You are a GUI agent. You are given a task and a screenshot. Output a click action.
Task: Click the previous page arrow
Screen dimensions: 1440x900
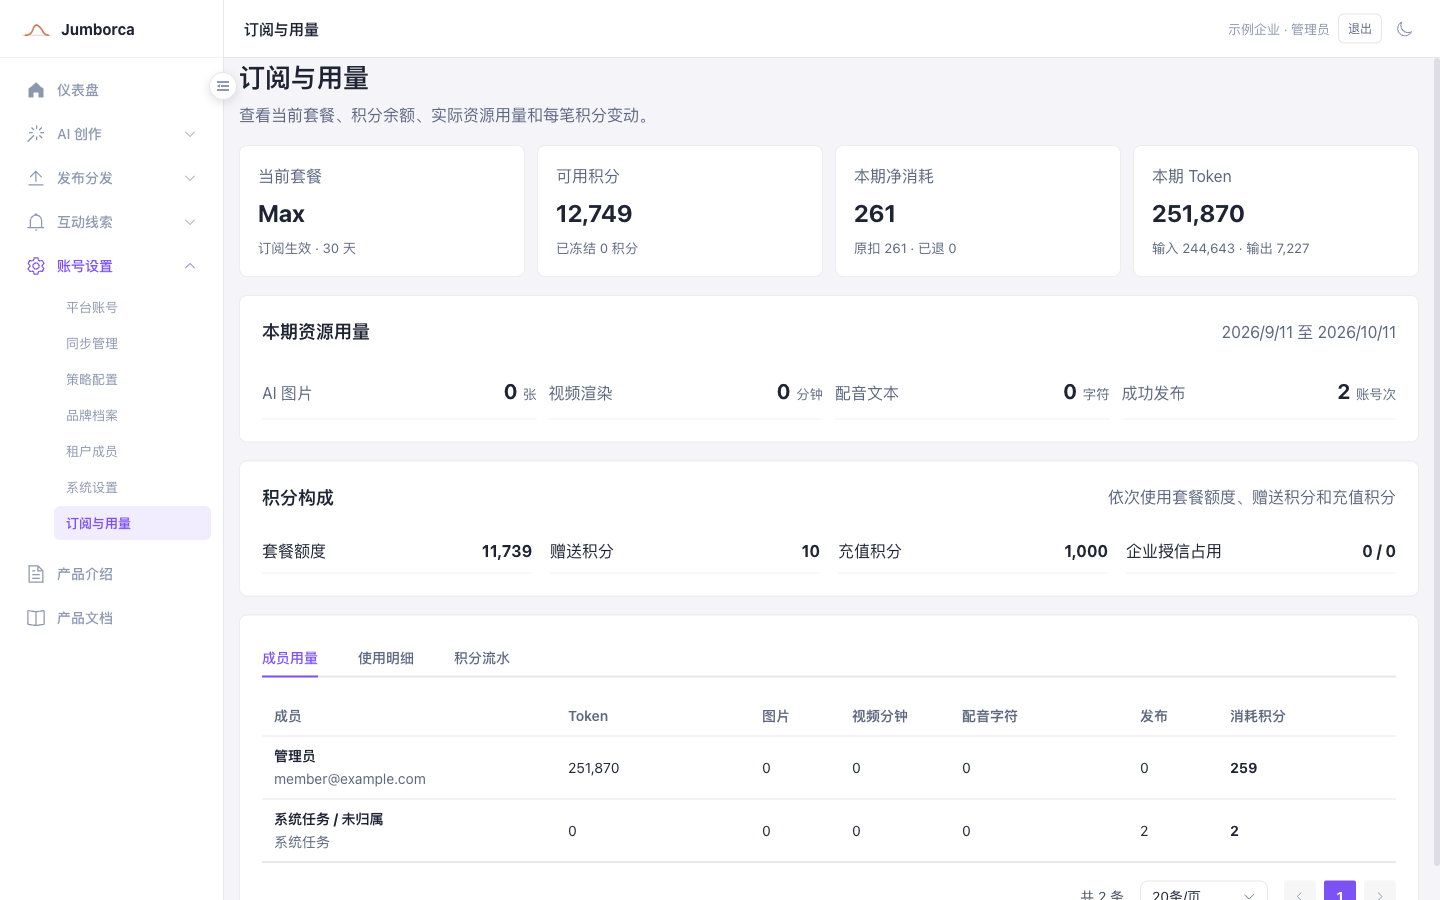[x=1300, y=891]
